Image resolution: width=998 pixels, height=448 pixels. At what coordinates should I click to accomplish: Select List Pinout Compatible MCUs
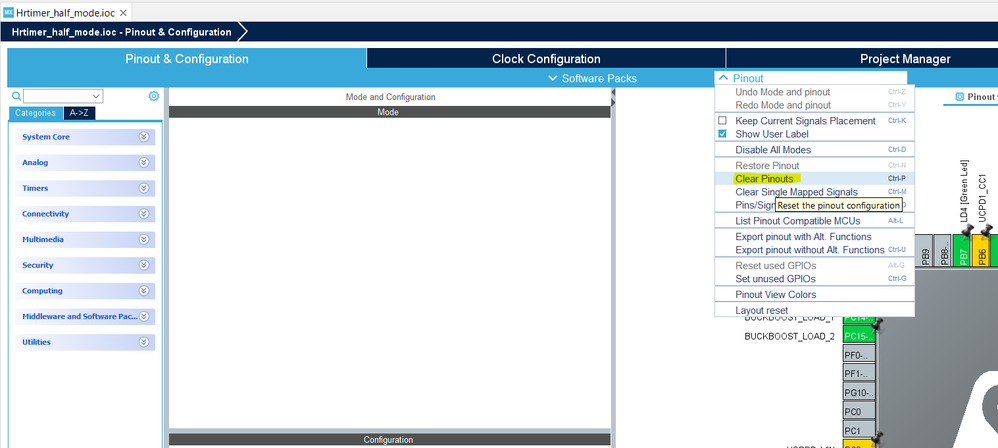click(814, 221)
